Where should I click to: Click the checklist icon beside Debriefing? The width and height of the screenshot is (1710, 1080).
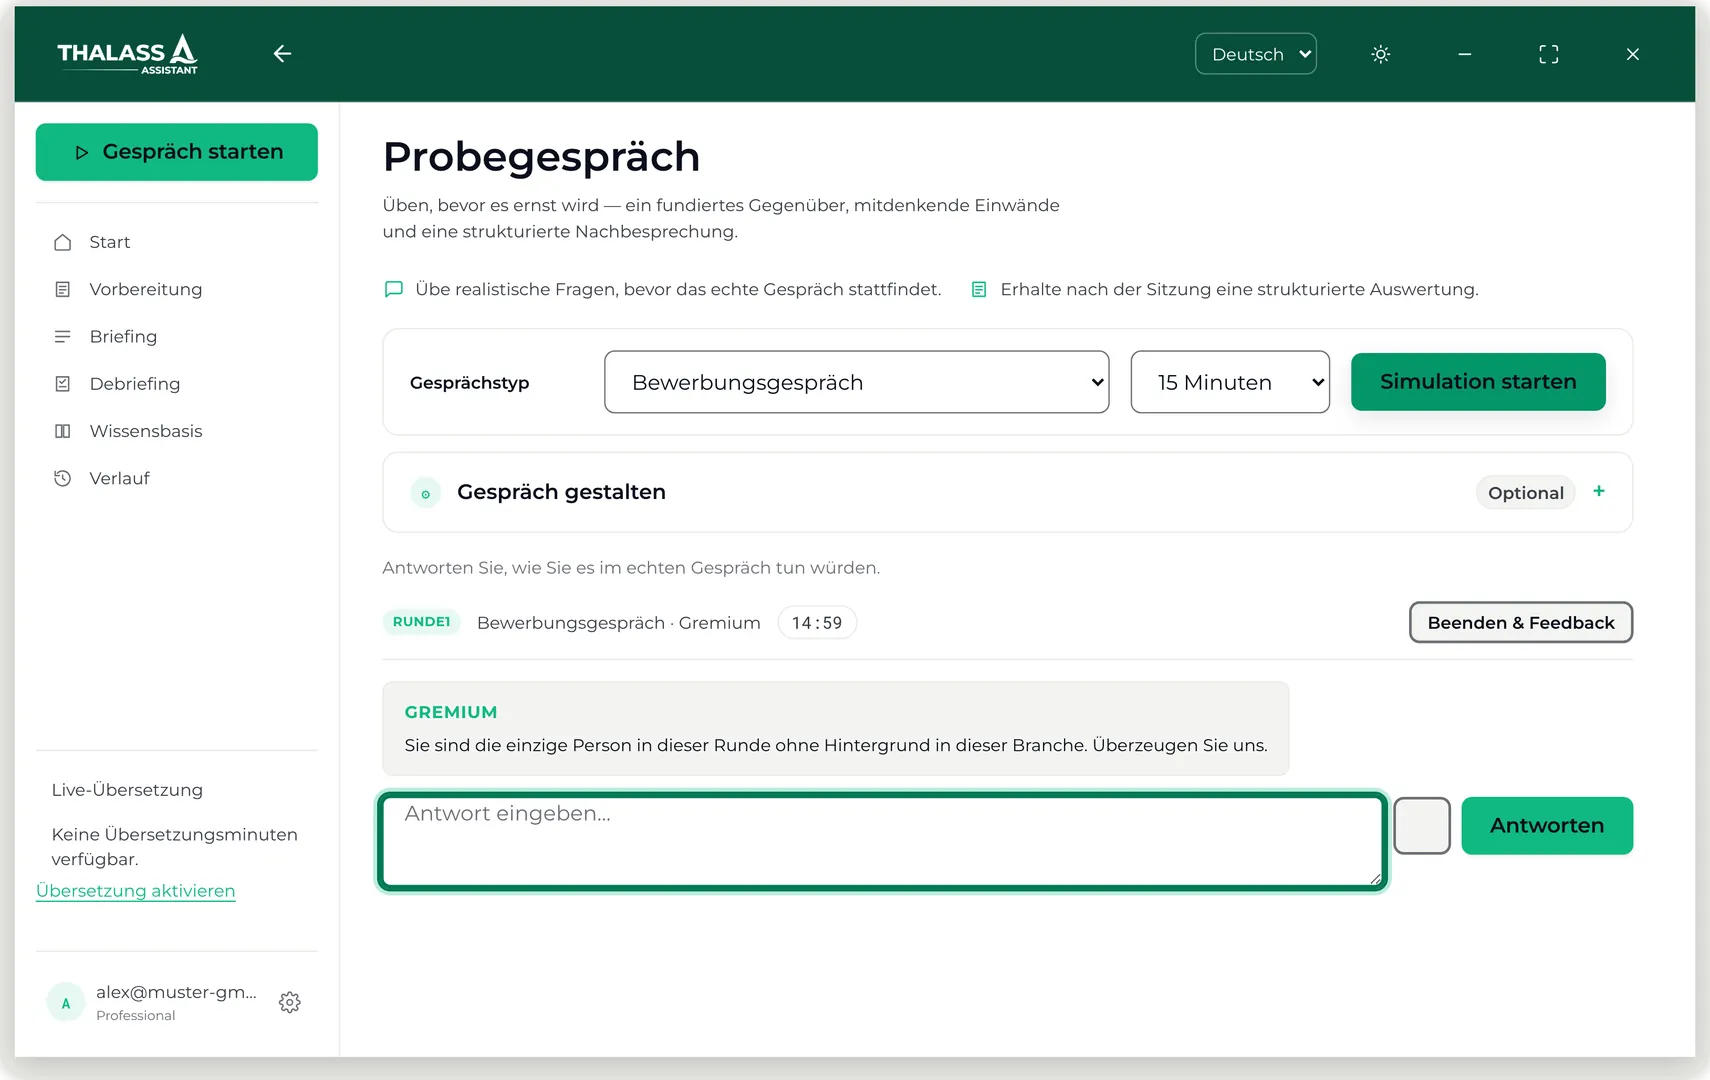(x=63, y=384)
